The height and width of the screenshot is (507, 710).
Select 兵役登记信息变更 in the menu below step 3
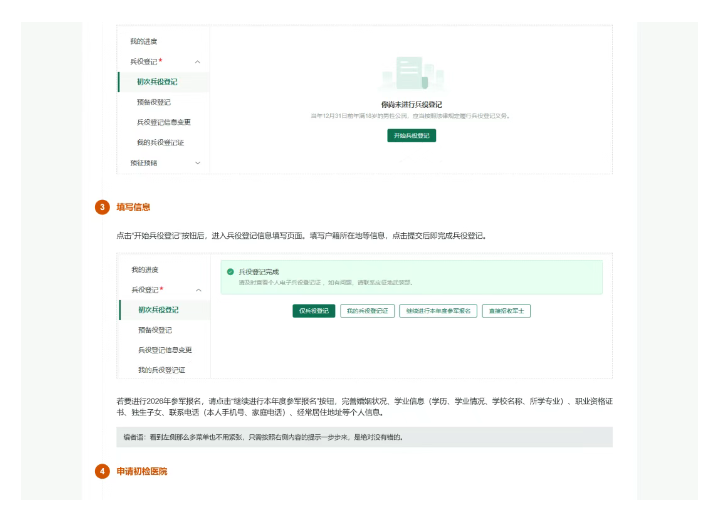point(165,350)
